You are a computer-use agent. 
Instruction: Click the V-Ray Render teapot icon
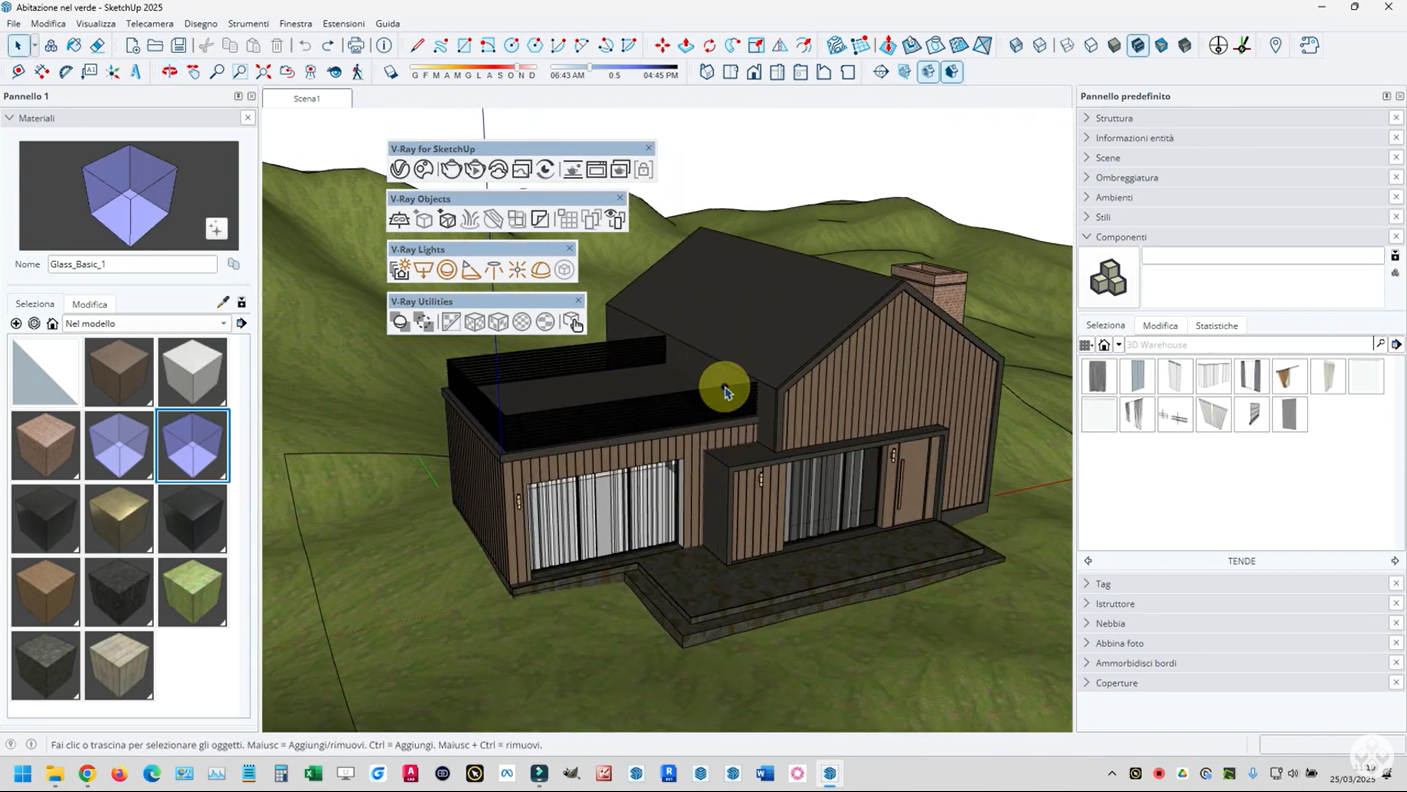pos(451,170)
